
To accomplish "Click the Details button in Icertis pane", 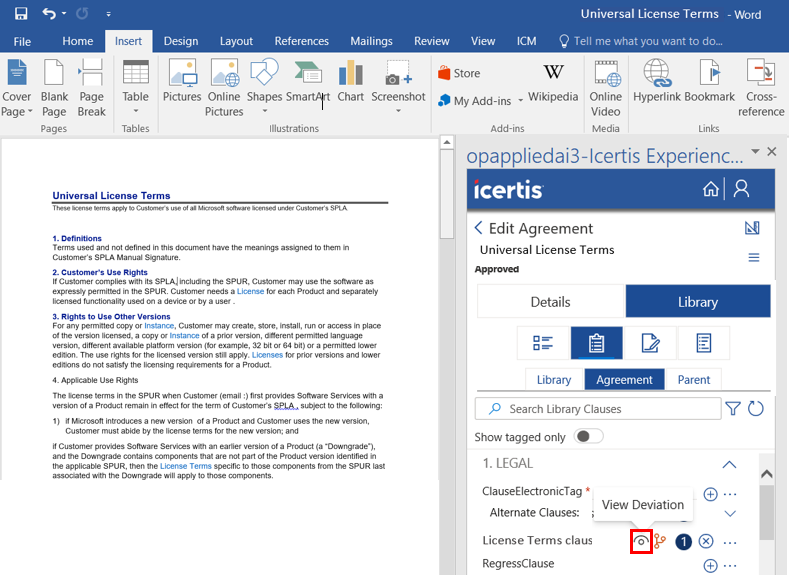I will tap(550, 301).
